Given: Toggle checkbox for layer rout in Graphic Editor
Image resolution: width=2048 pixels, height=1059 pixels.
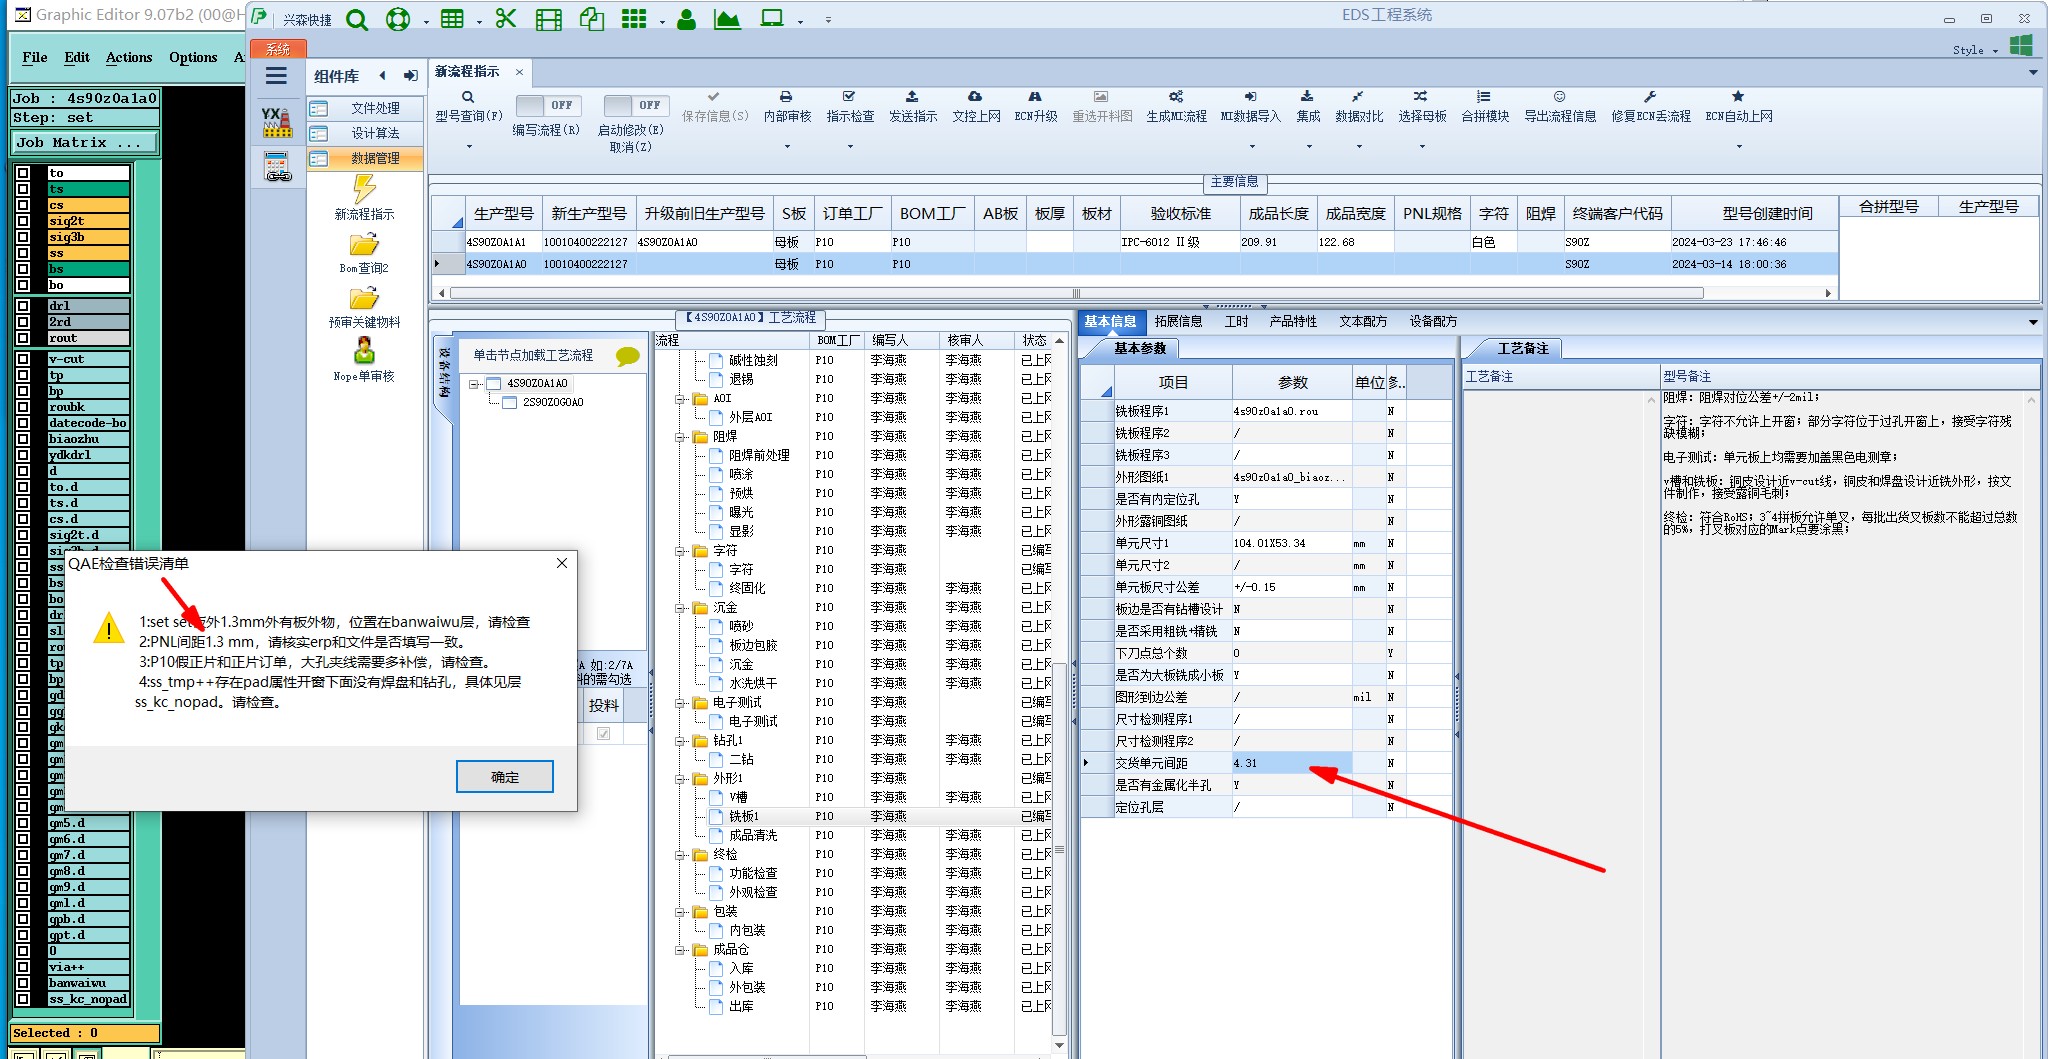Looking at the screenshot, I should (x=24, y=338).
